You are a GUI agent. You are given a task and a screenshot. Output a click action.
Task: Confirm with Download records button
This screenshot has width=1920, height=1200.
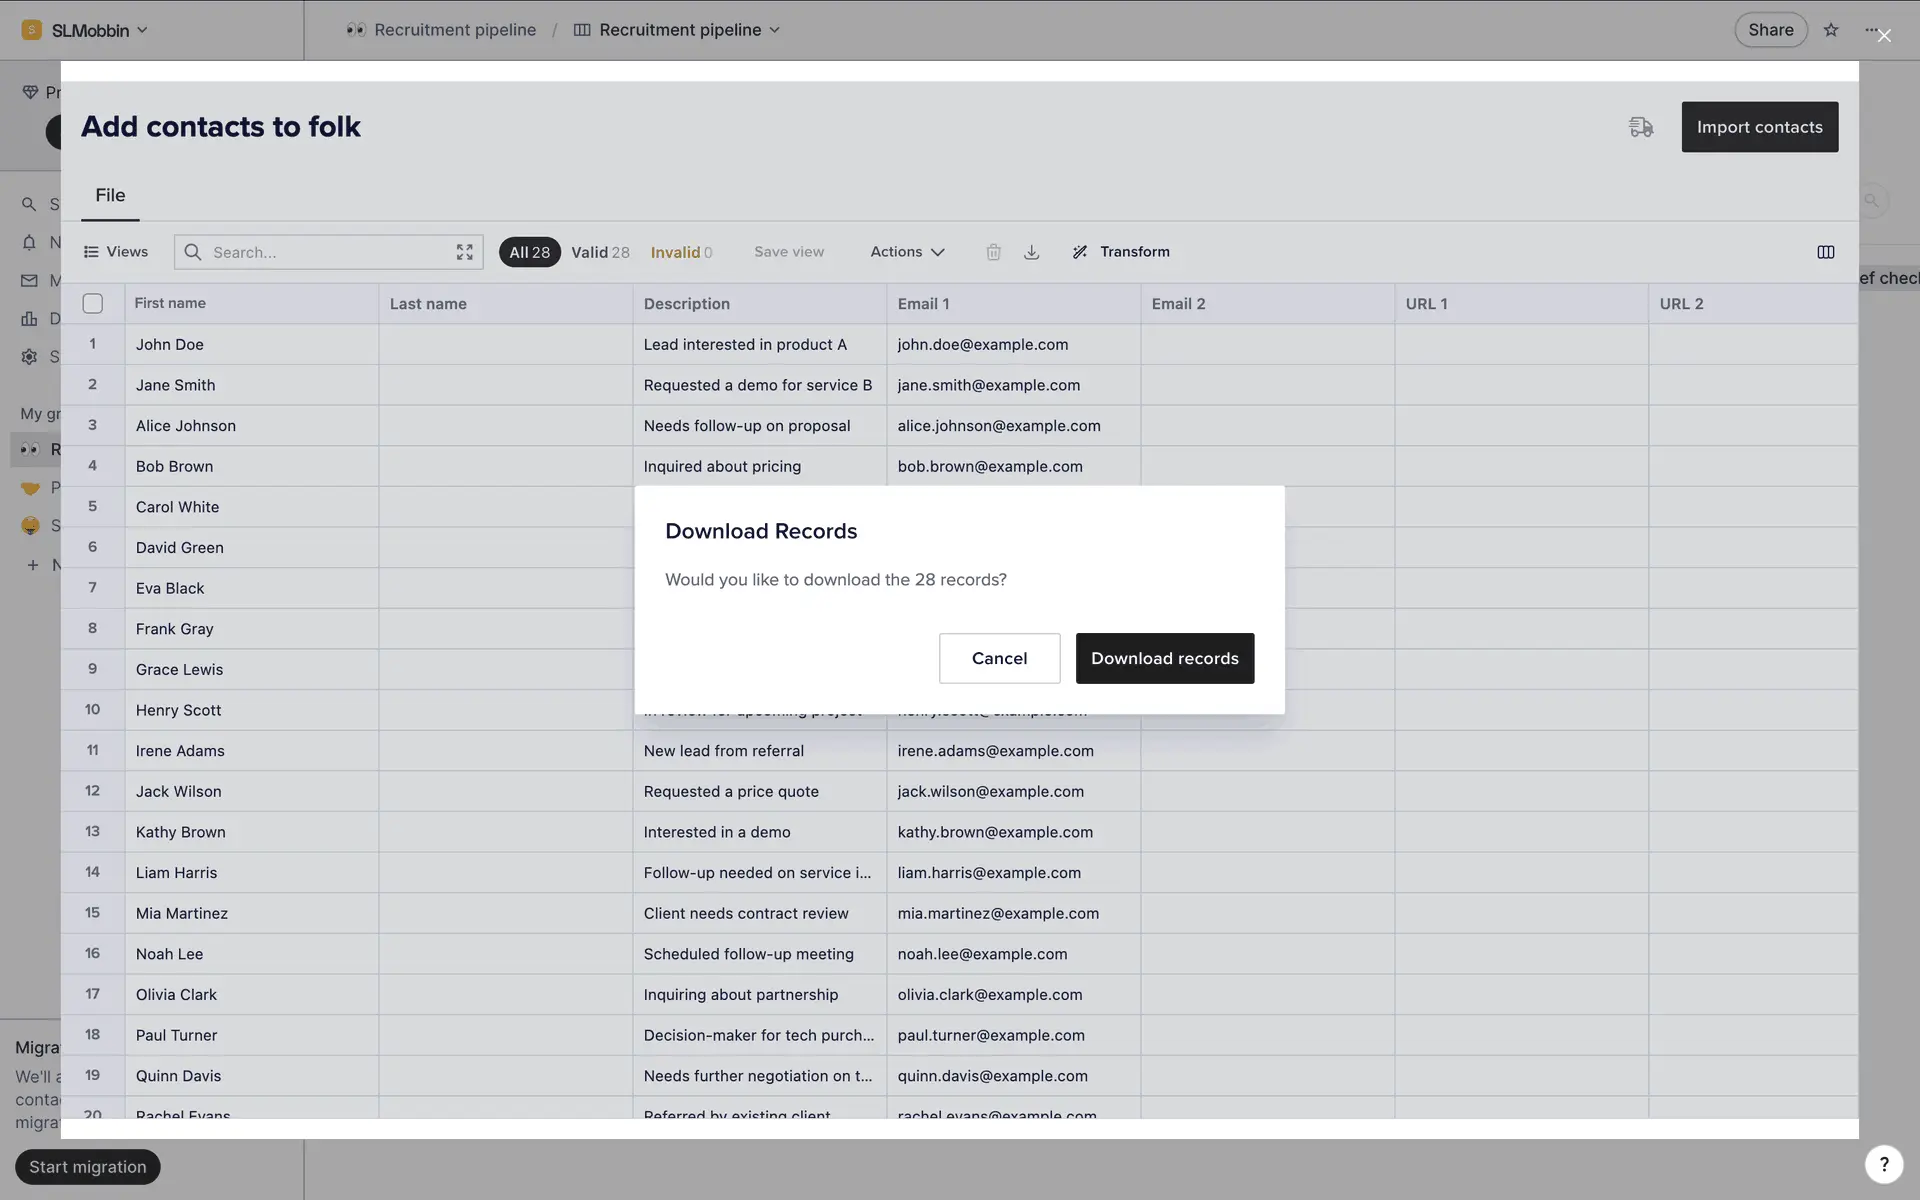click(x=1164, y=658)
